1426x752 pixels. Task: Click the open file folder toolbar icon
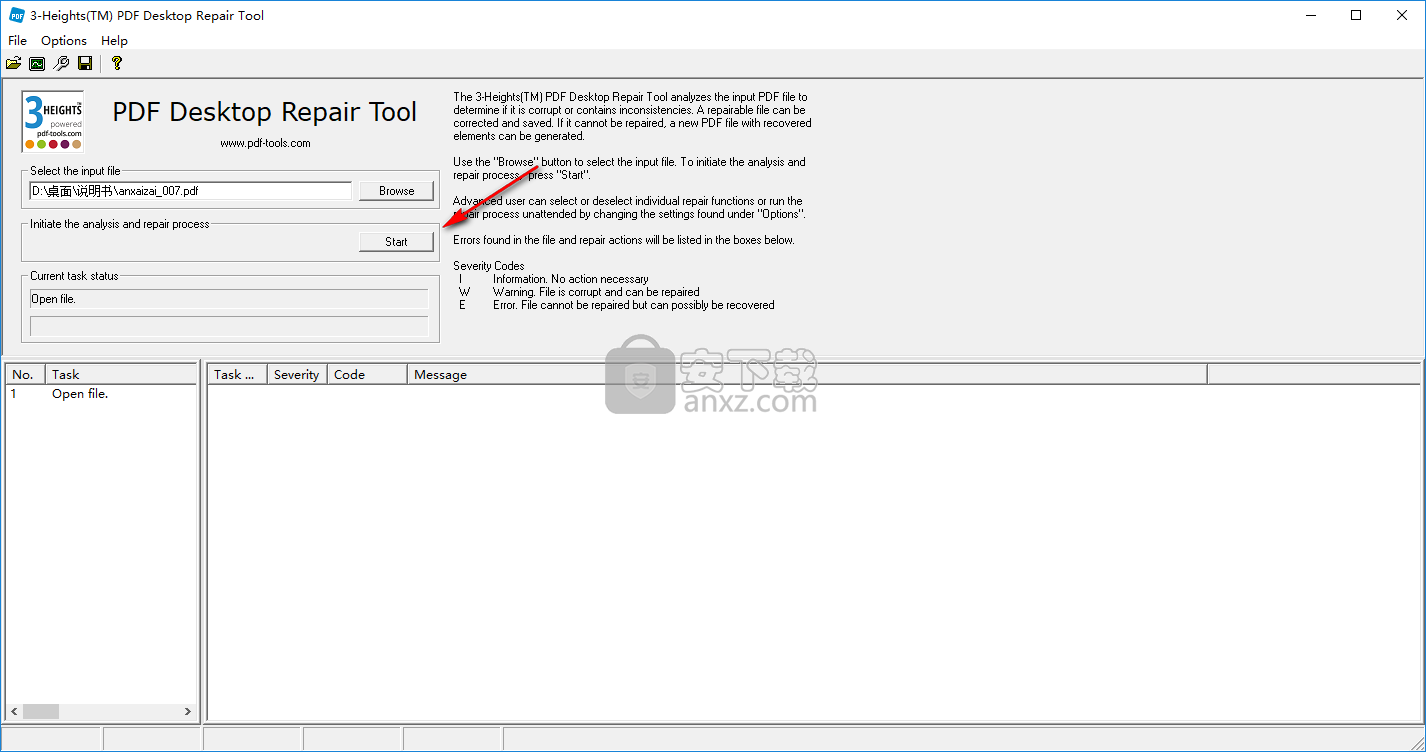(x=13, y=63)
